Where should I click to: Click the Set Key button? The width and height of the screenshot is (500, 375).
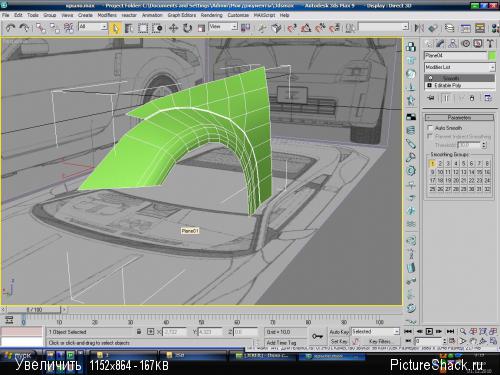tap(339, 341)
